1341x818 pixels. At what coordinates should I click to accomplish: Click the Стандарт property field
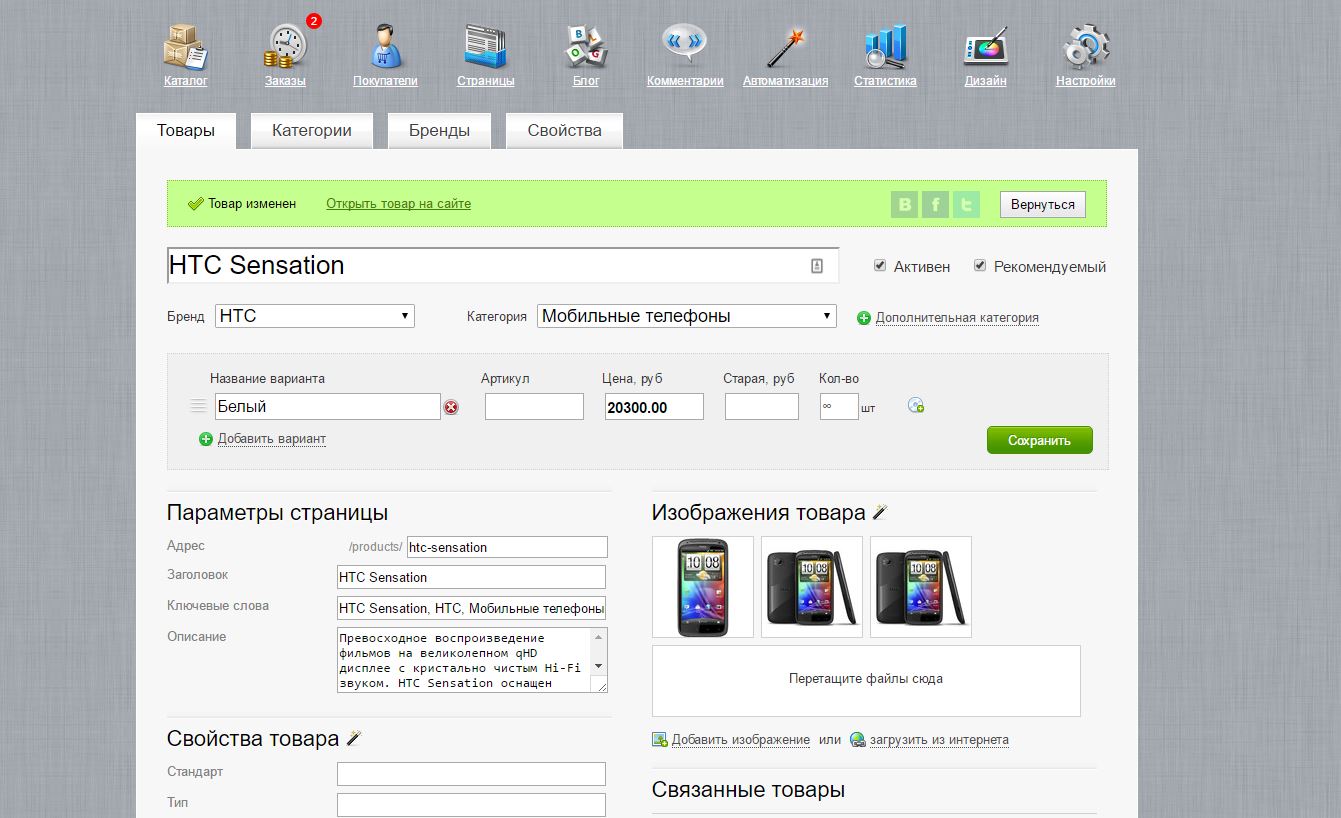[472, 774]
